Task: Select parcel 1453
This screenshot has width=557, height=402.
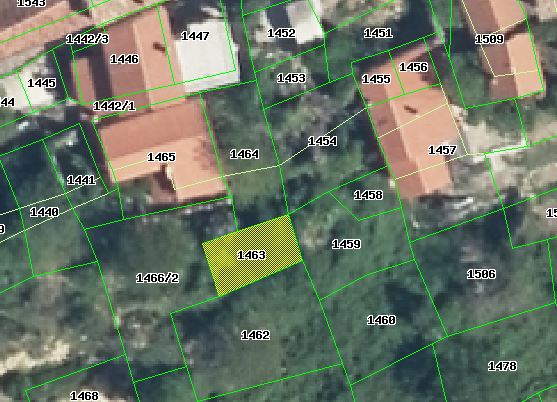Action: click(291, 78)
